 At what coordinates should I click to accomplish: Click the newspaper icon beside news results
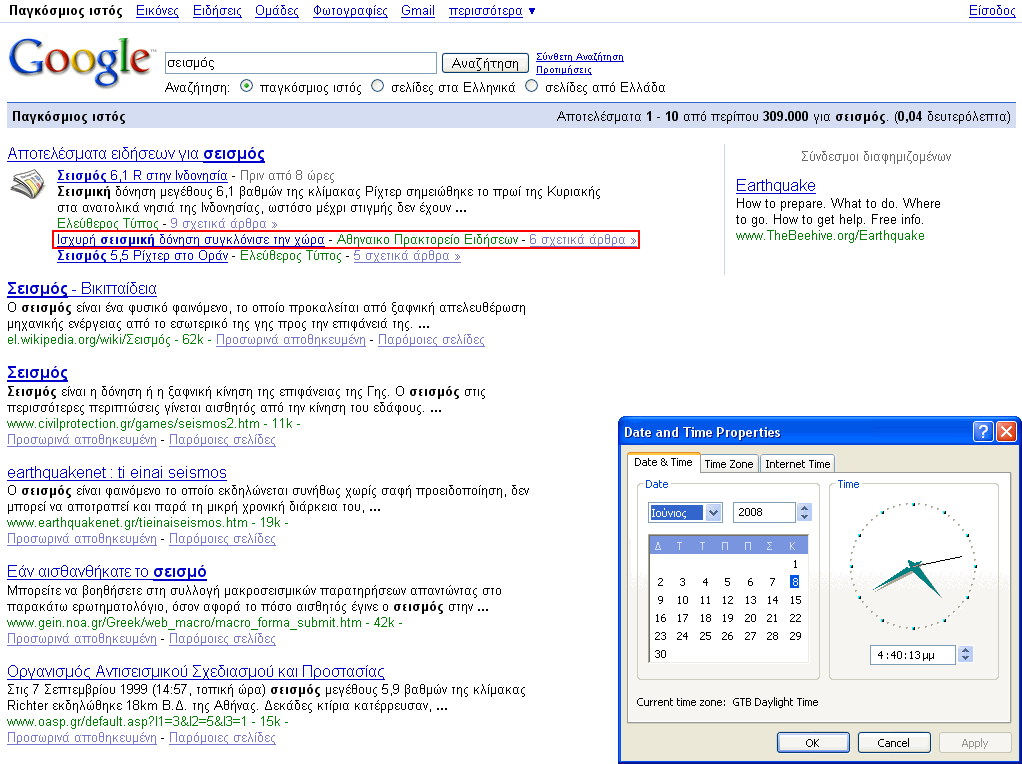pos(28,184)
